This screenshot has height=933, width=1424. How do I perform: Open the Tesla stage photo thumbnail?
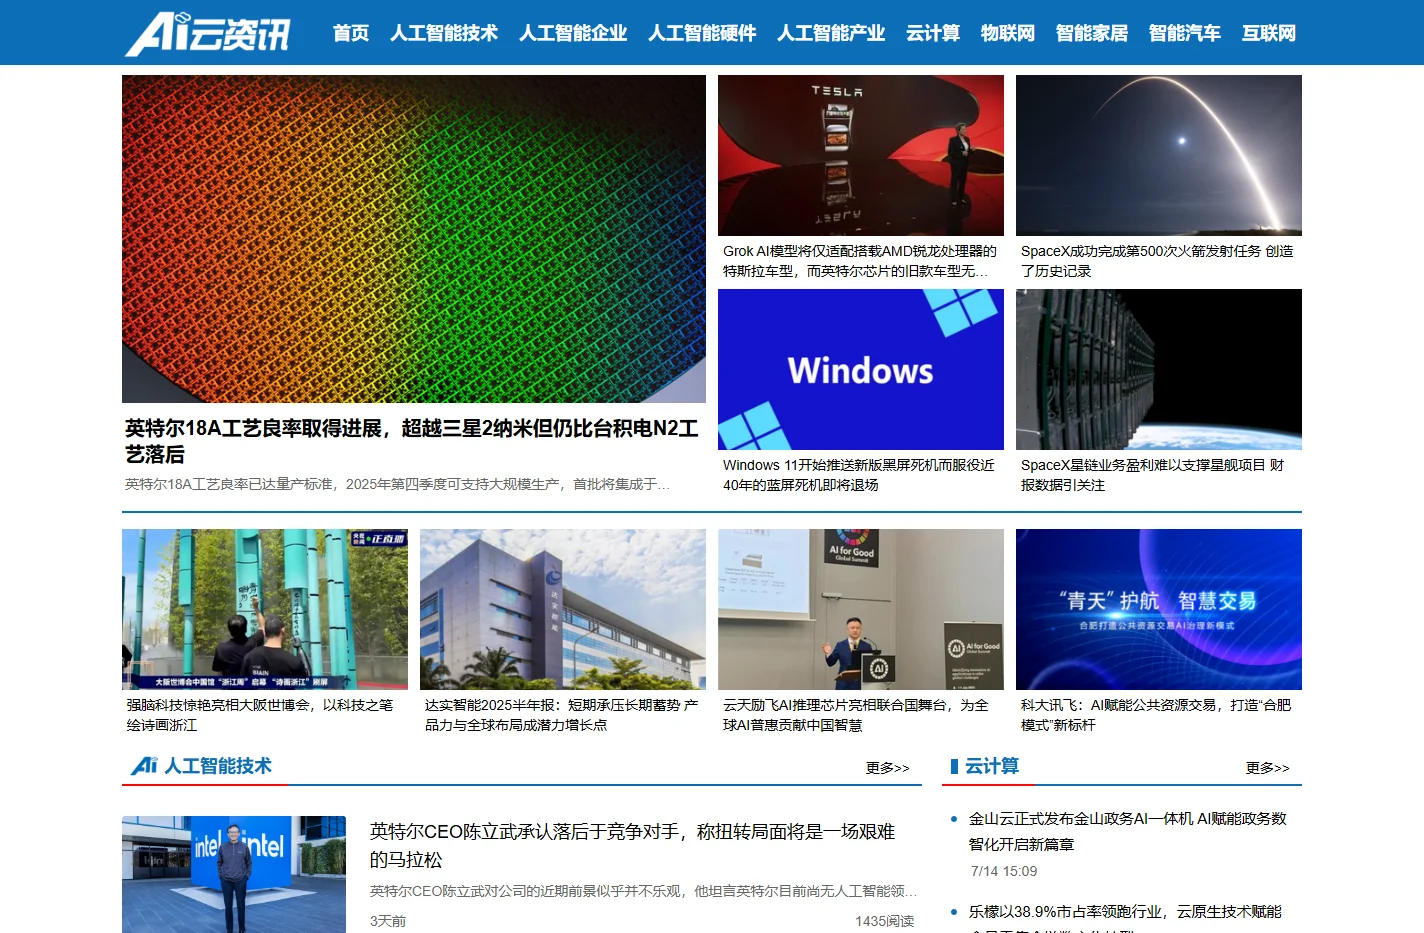(861, 155)
